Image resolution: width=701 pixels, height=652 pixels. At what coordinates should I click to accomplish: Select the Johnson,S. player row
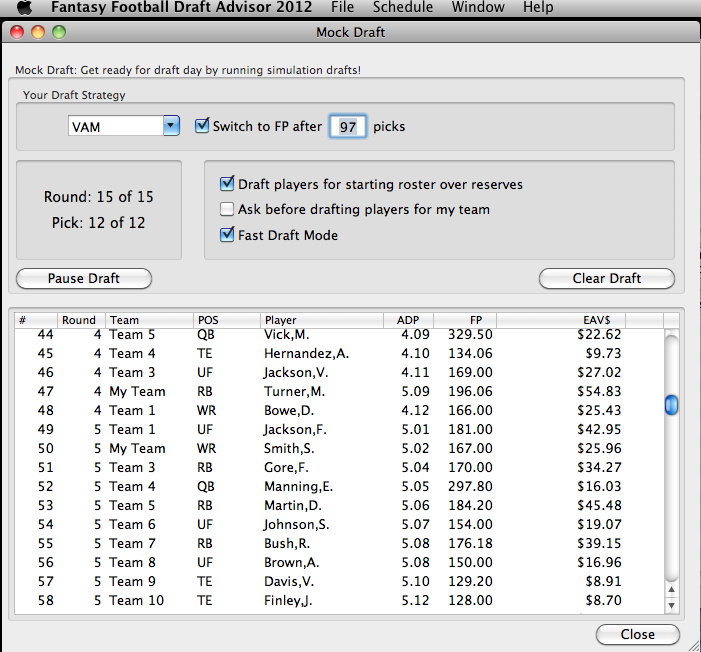[x=339, y=524]
